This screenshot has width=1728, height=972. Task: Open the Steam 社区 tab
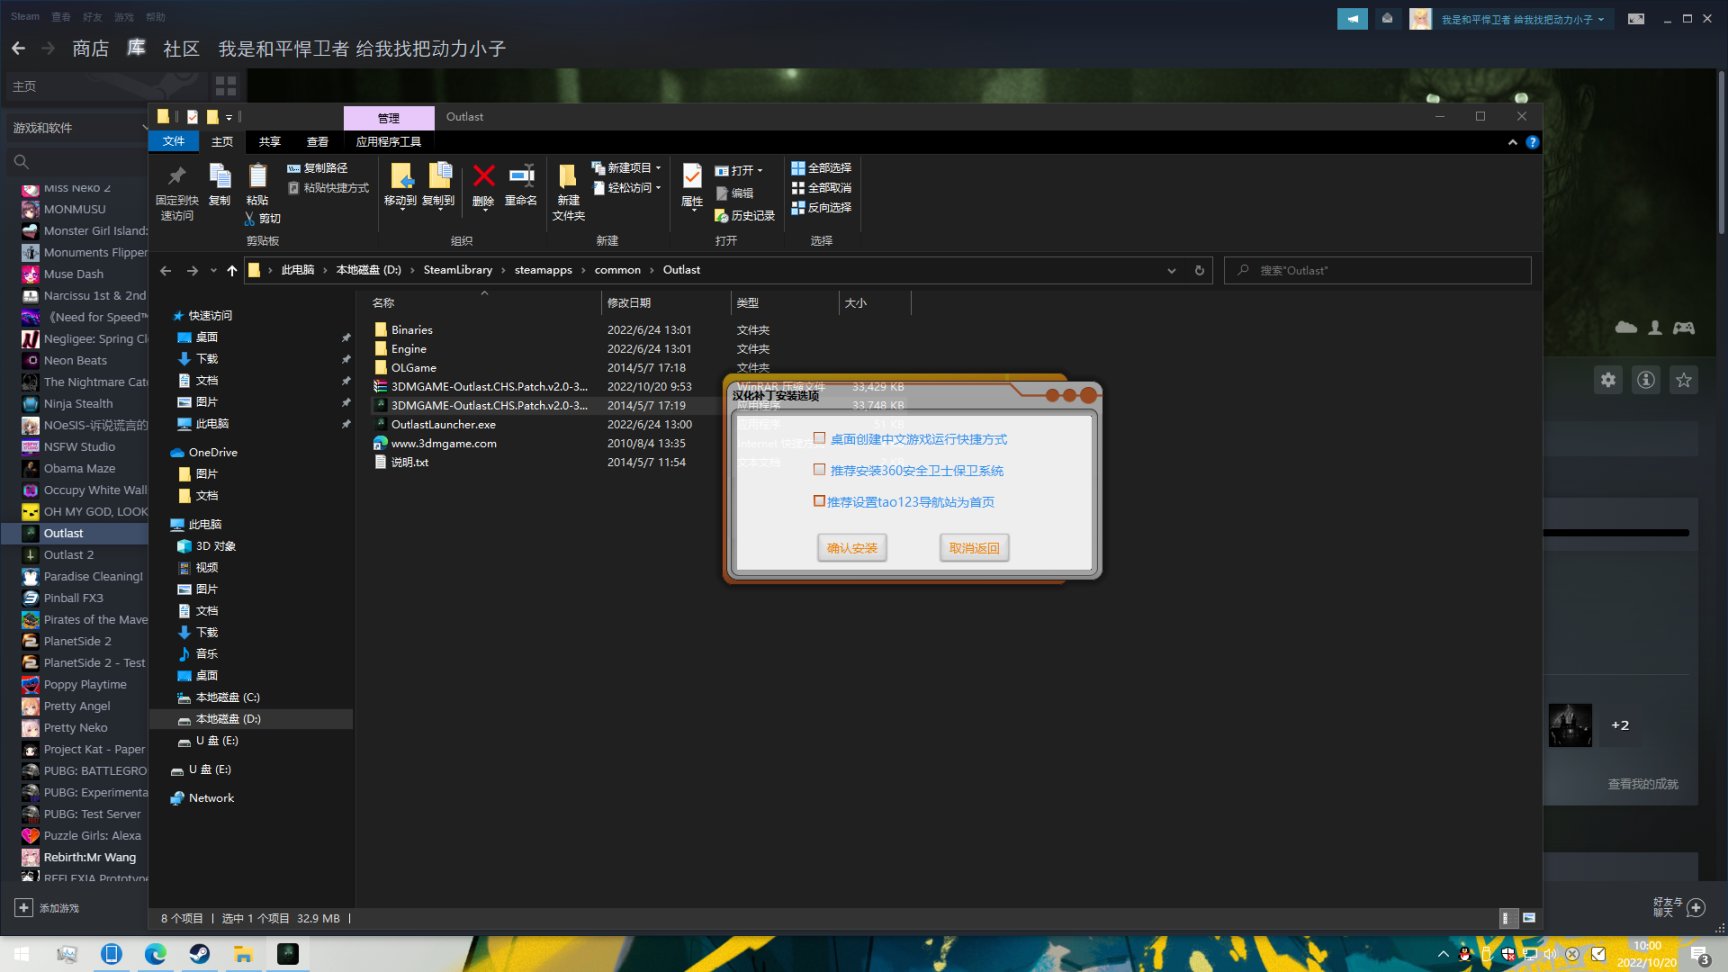click(181, 48)
